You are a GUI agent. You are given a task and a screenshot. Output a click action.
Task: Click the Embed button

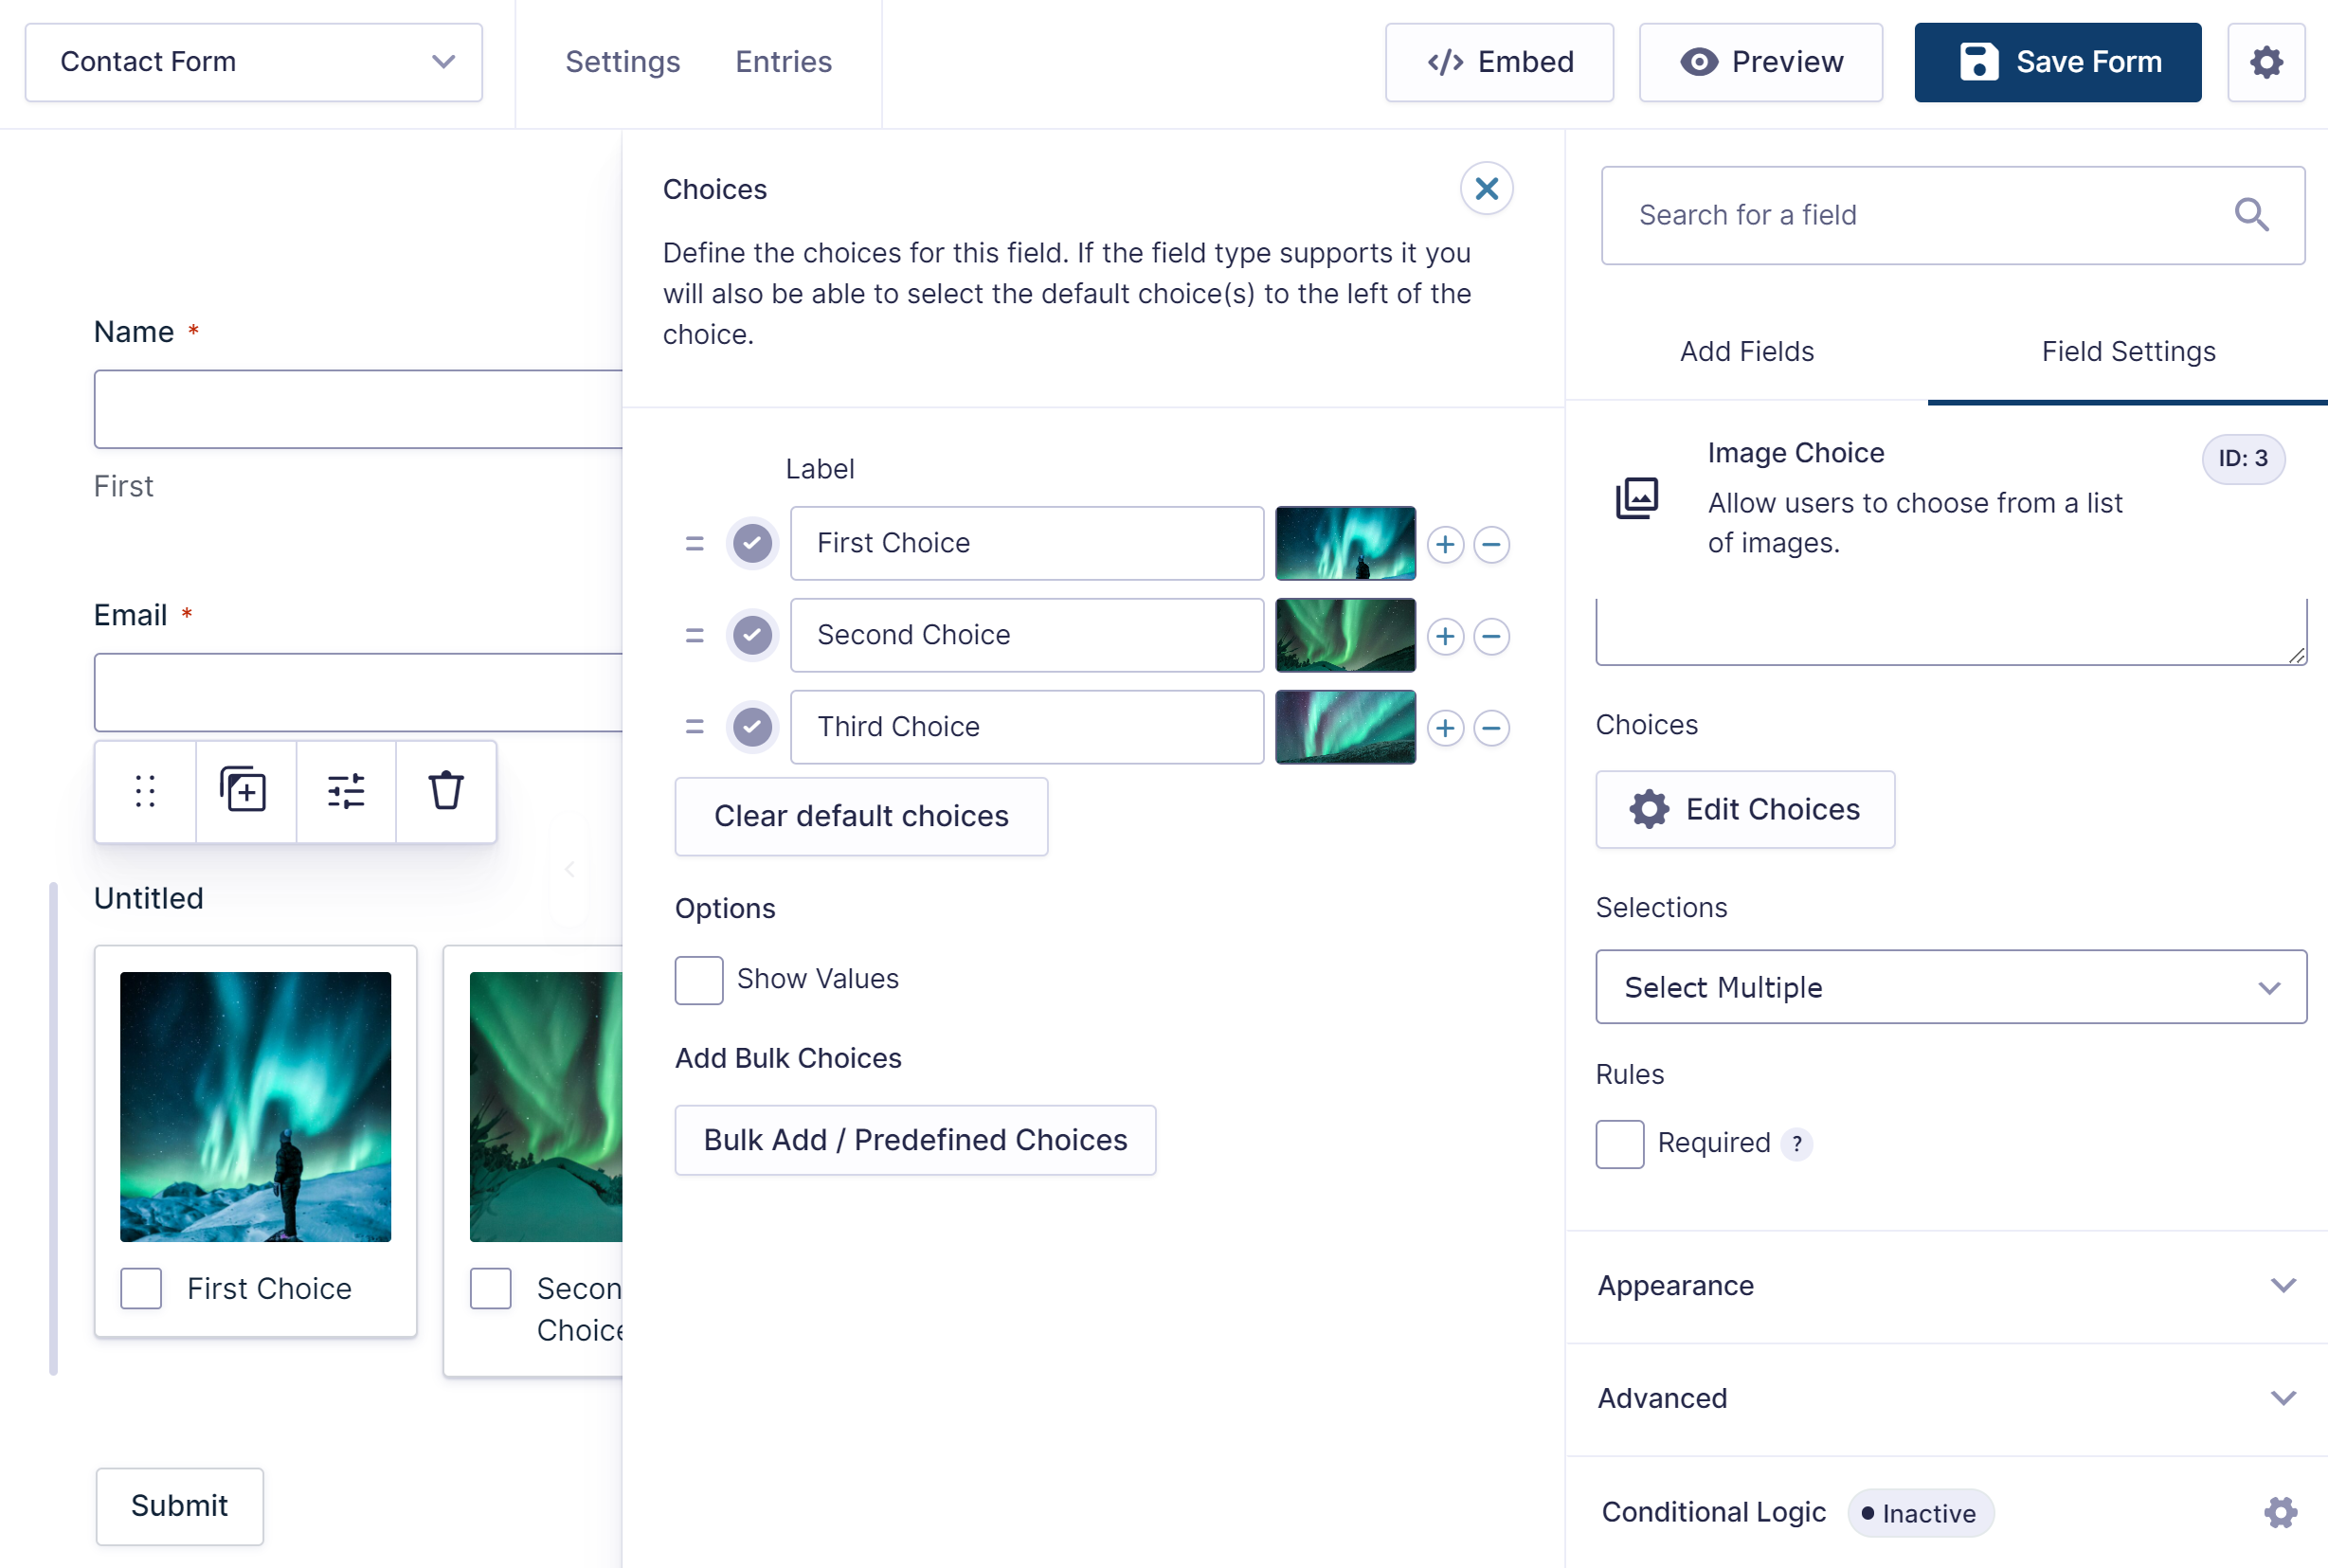click(1499, 62)
